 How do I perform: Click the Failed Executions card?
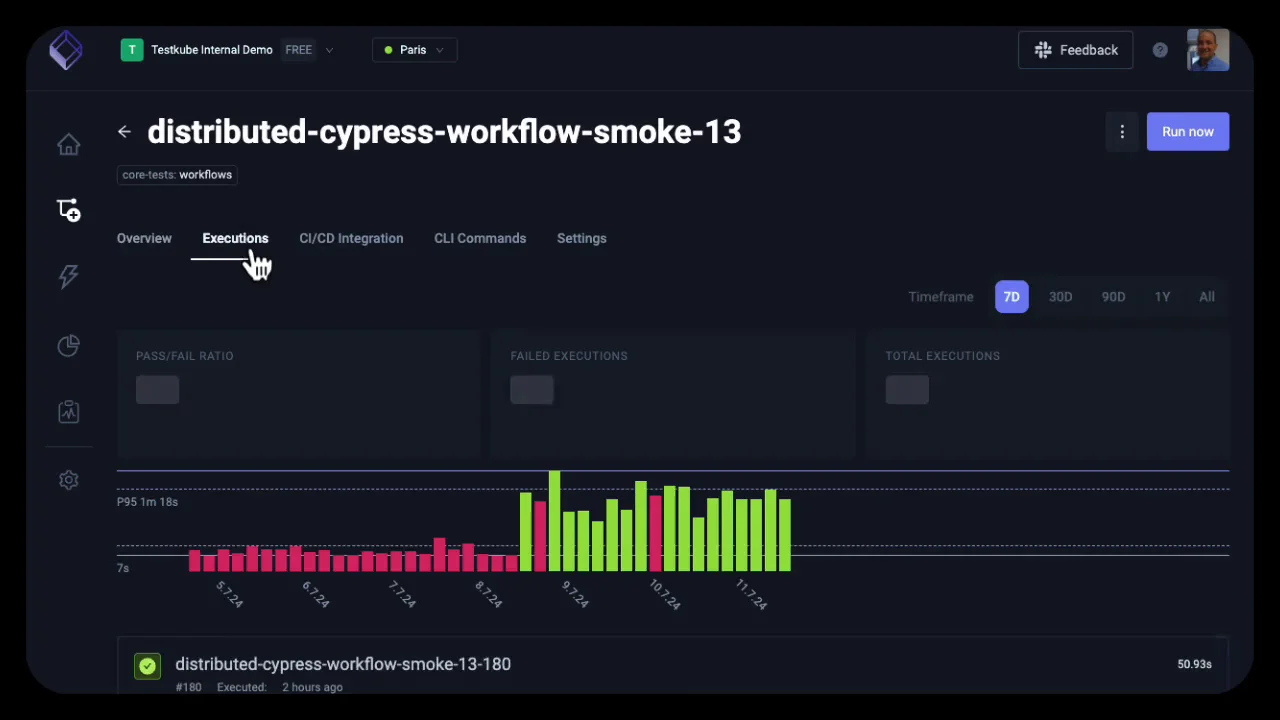pyautogui.click(x=673, y=394)
